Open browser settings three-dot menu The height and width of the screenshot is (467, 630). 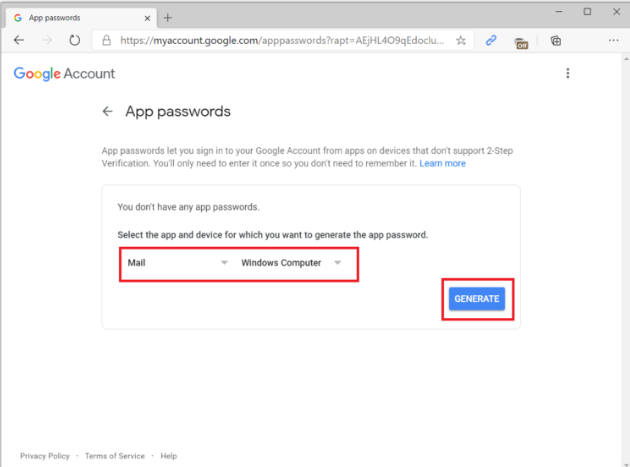613,40
